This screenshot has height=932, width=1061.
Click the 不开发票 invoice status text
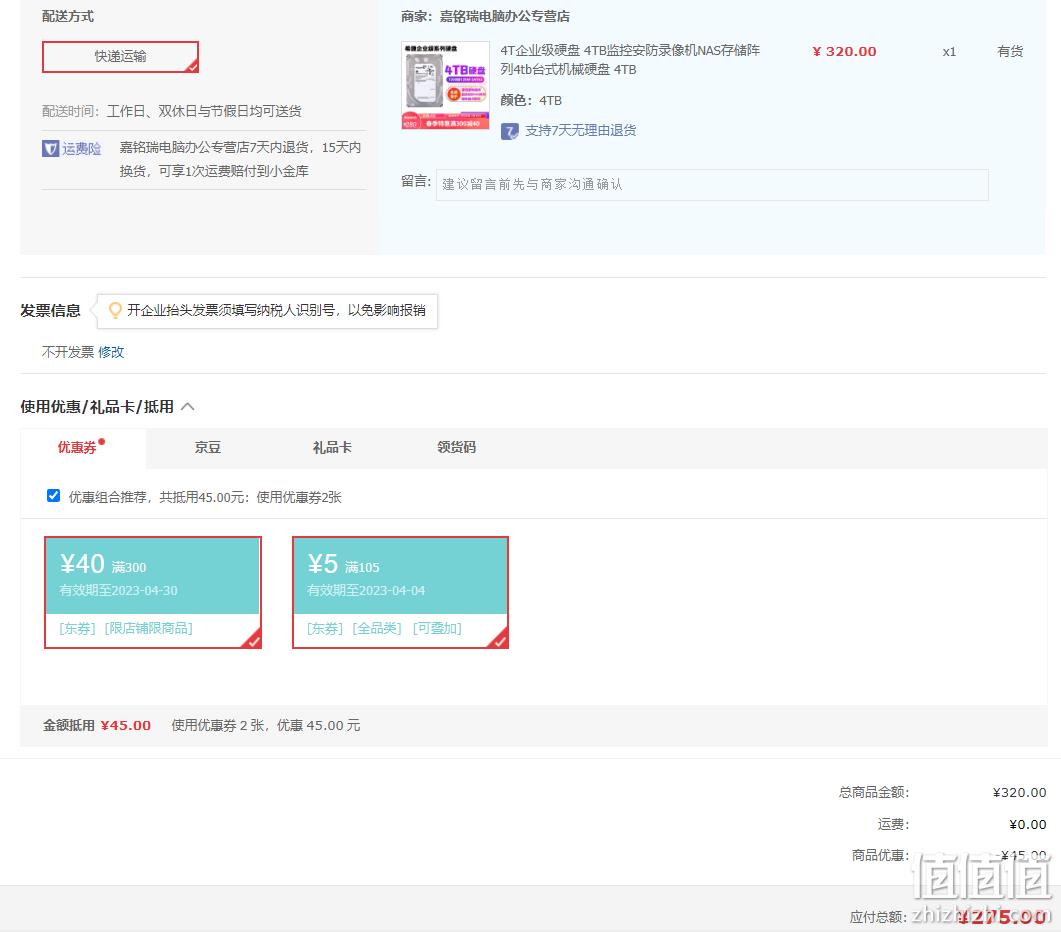[x=68, y=352]
